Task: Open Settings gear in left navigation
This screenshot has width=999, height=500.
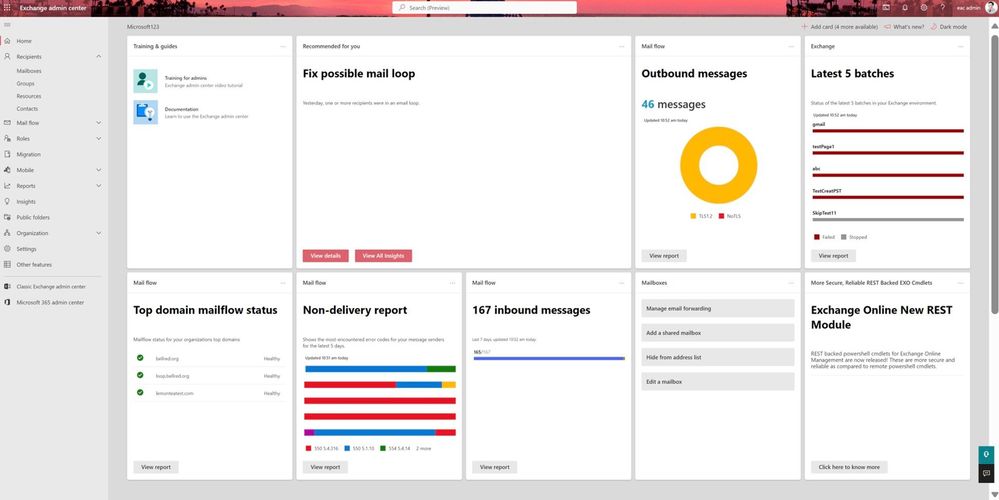Action: (x=7, y=249)
